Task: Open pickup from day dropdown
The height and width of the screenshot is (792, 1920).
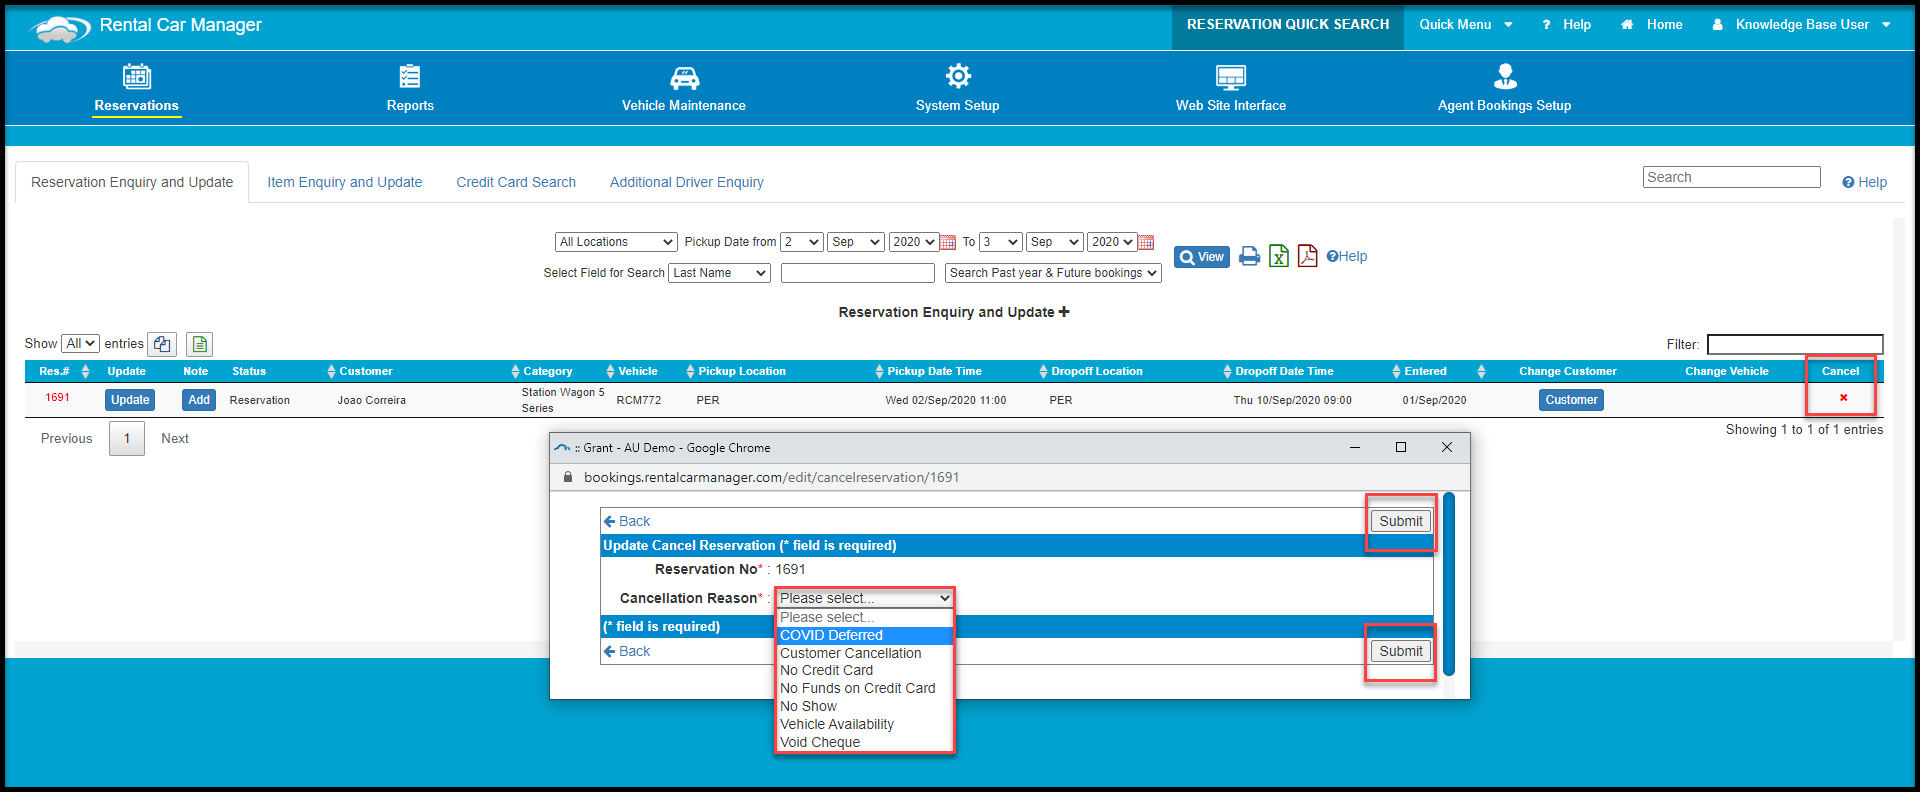Action: (802, 242)
